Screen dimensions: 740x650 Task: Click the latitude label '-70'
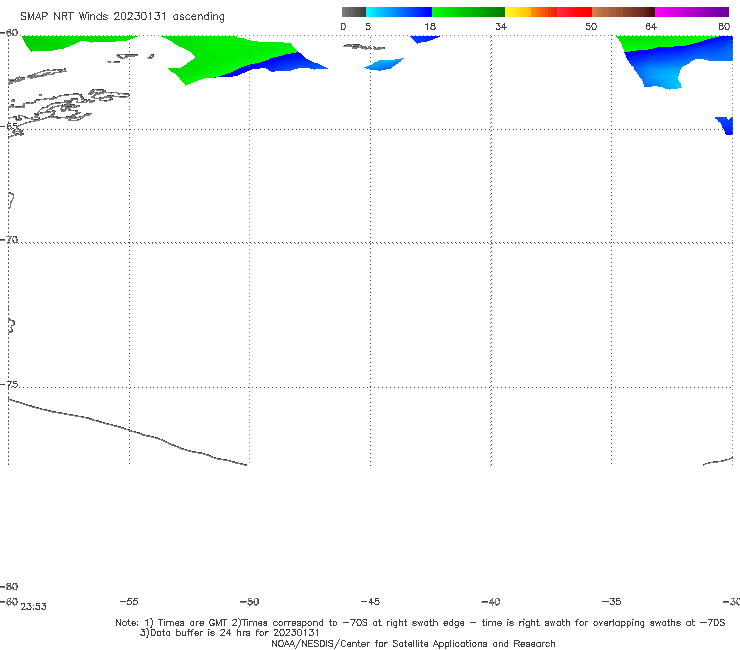9,240
